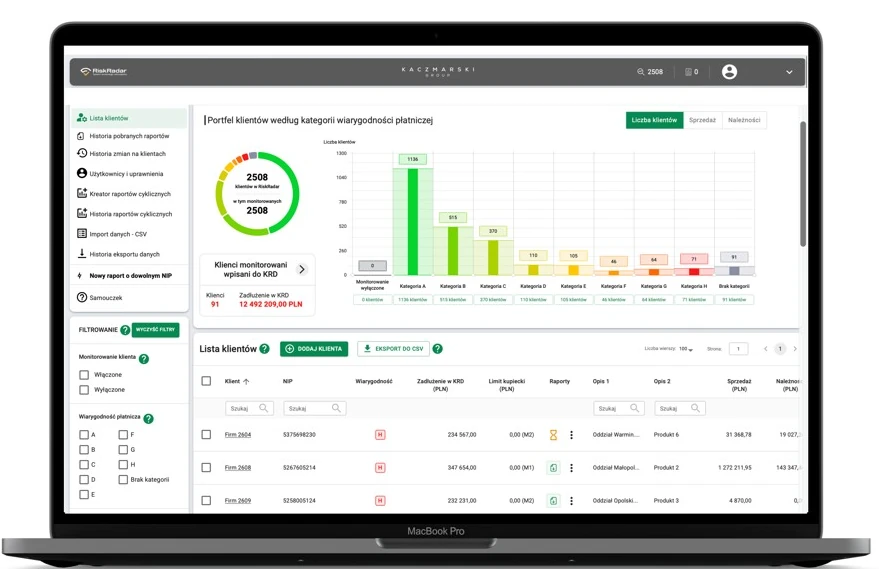This screenshot has height=569, width=879.
Task: Click the RiskRadar logo
Action: 104,72
